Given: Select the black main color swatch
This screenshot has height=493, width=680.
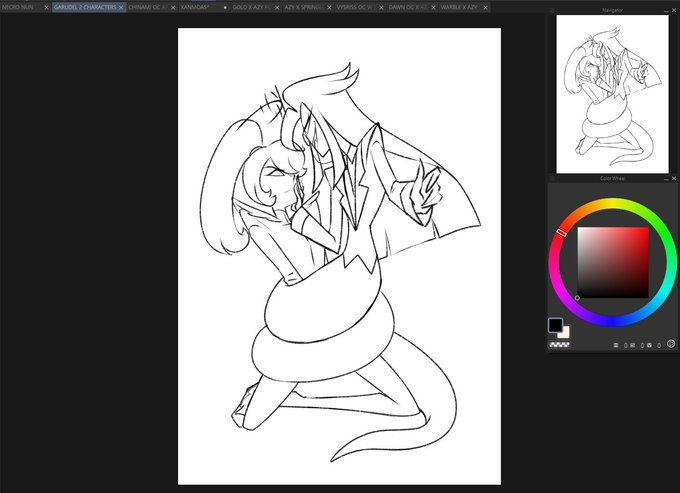Looking at the screenshot, I should pos(555,325).
